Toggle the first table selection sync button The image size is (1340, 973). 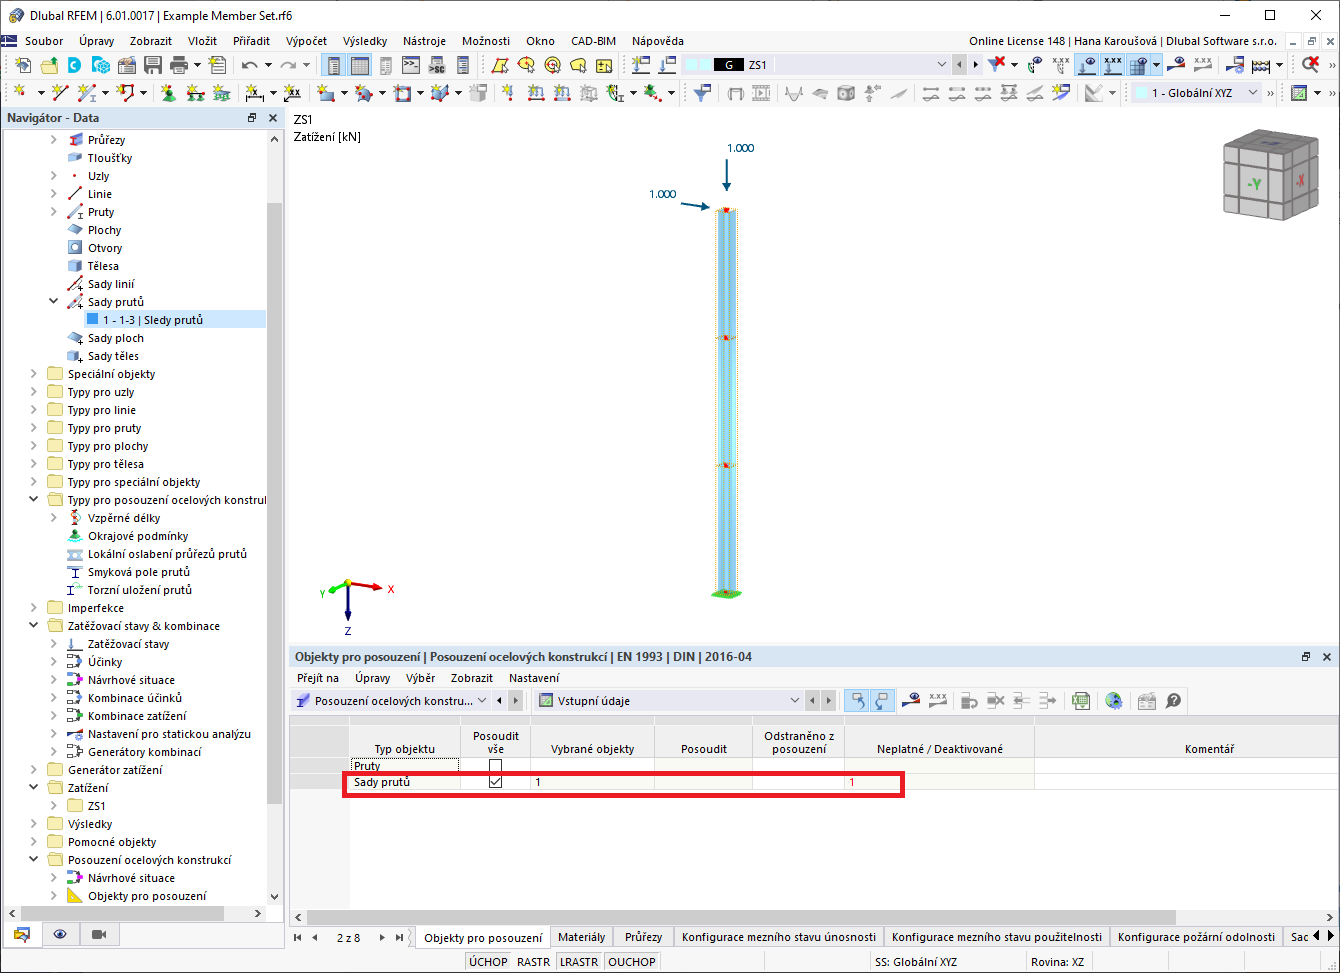(857, 701)
